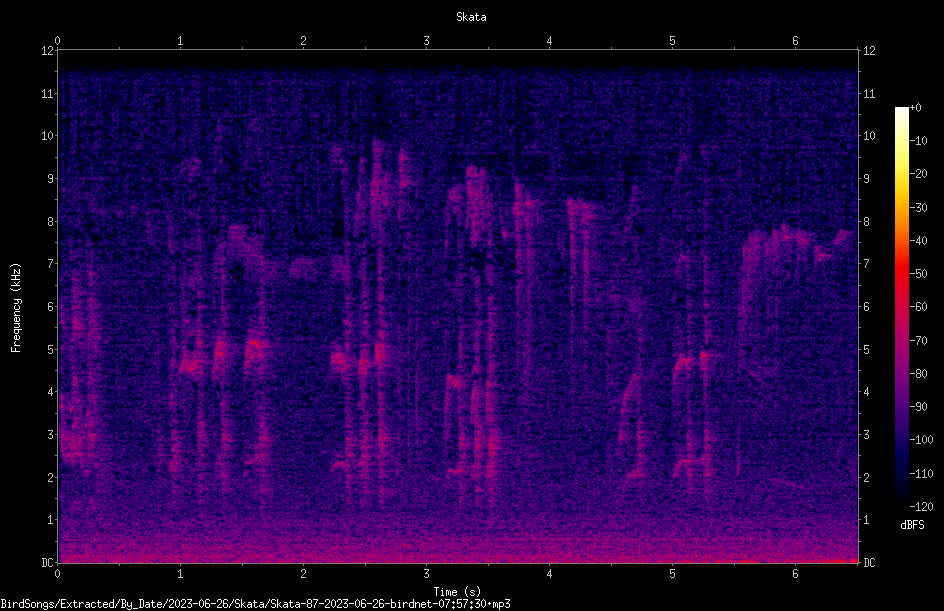The image size is (944, 611).
Task: Select the -100 color scale value
Action: [x=921, y=440]
